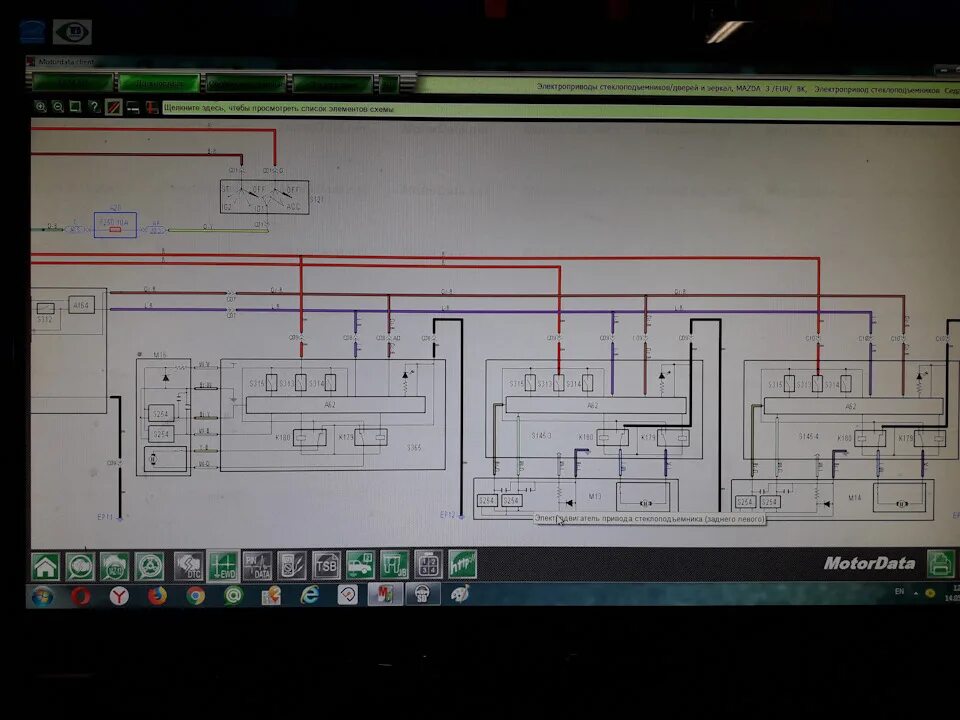Open the PIN DATA module
The image size is (960, 720).
[258, 566]
